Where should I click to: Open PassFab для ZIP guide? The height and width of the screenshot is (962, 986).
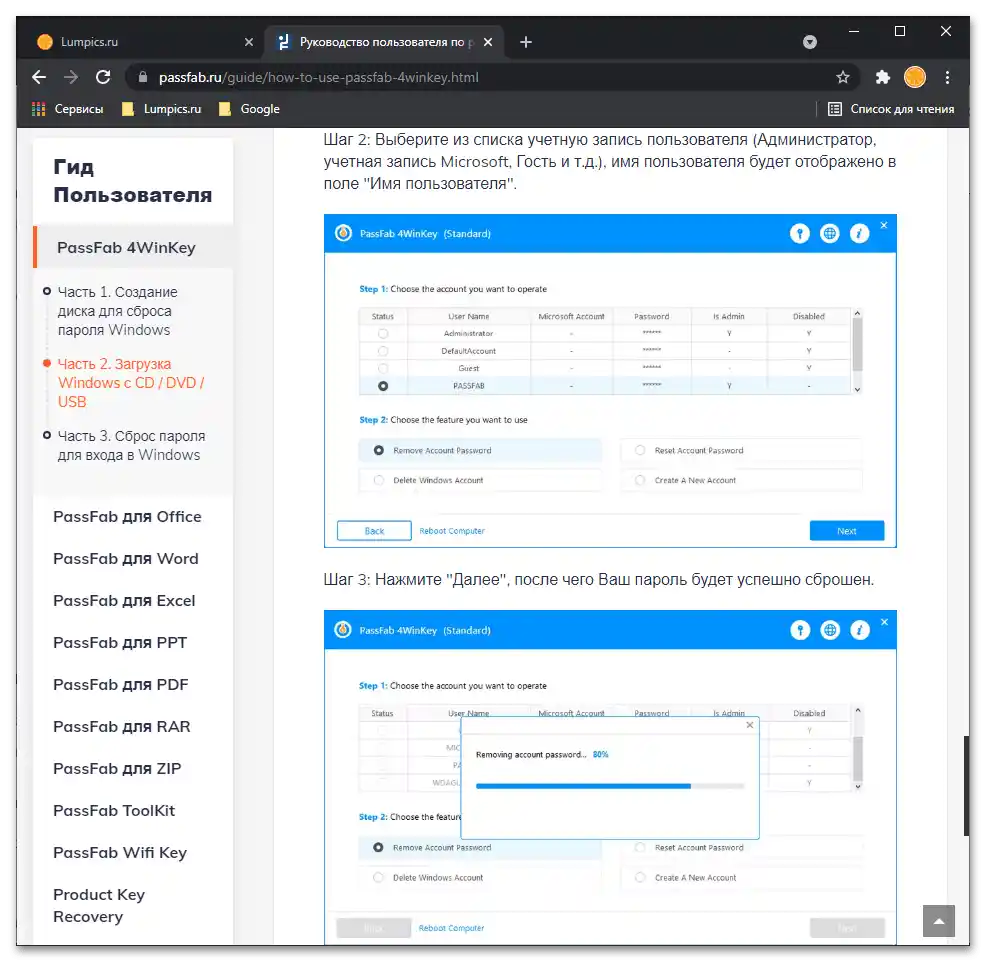118,769
